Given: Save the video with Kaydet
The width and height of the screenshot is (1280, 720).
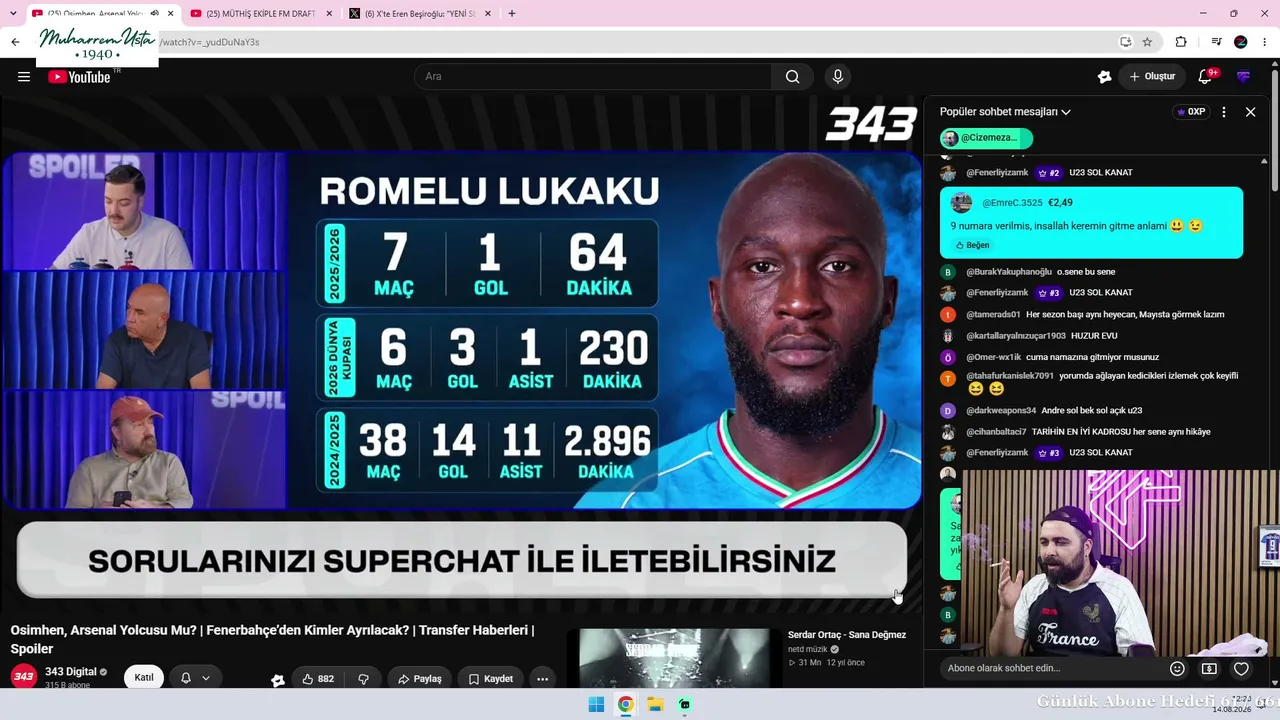Looking at the screenshot, I should point(490,679).
